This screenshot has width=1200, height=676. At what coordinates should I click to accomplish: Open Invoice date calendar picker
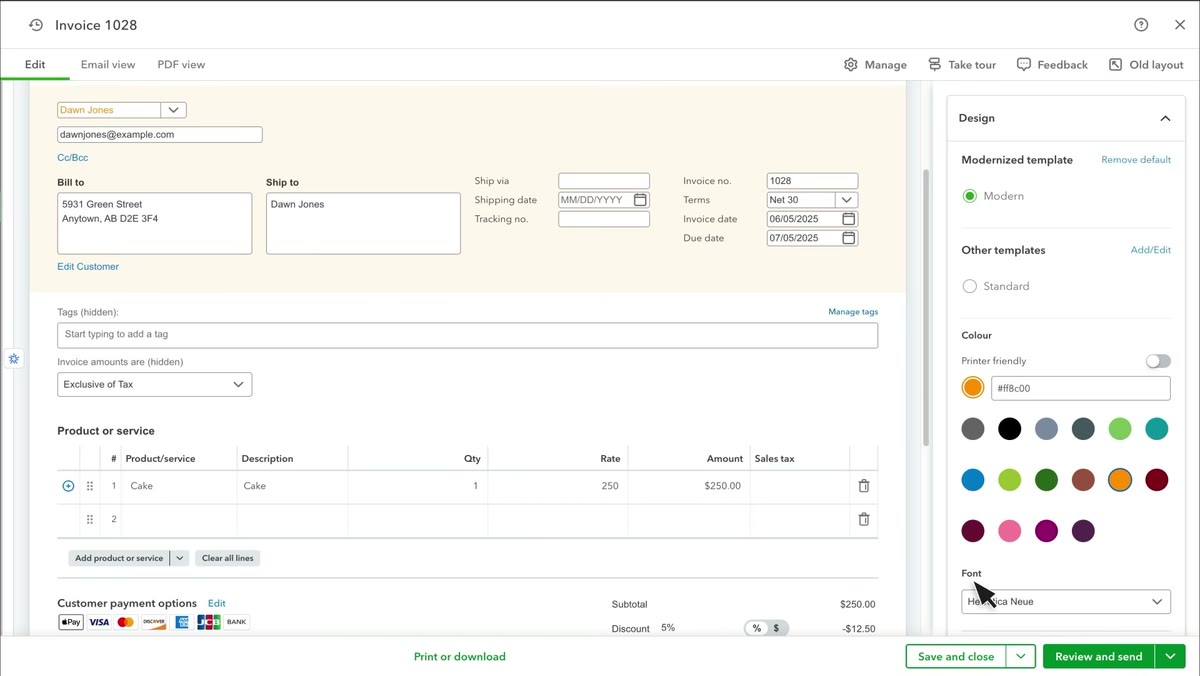click(848, 219)
